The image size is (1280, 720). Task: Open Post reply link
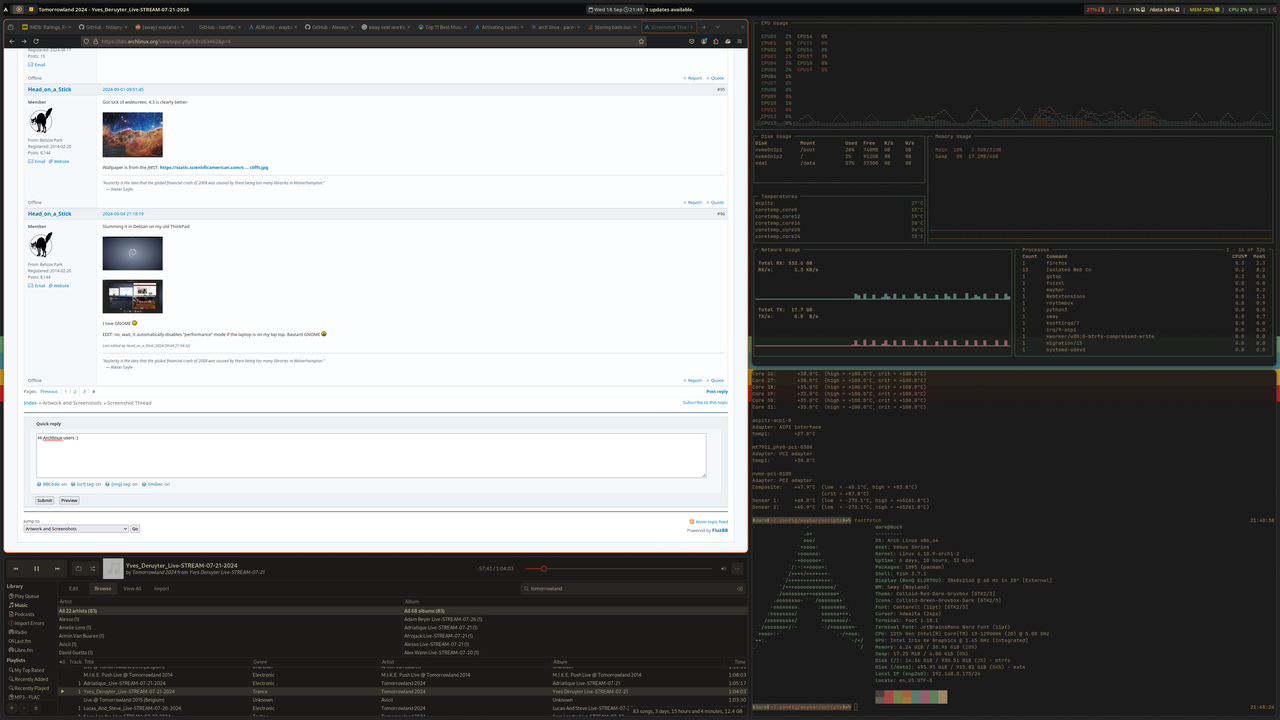[717, 391]
